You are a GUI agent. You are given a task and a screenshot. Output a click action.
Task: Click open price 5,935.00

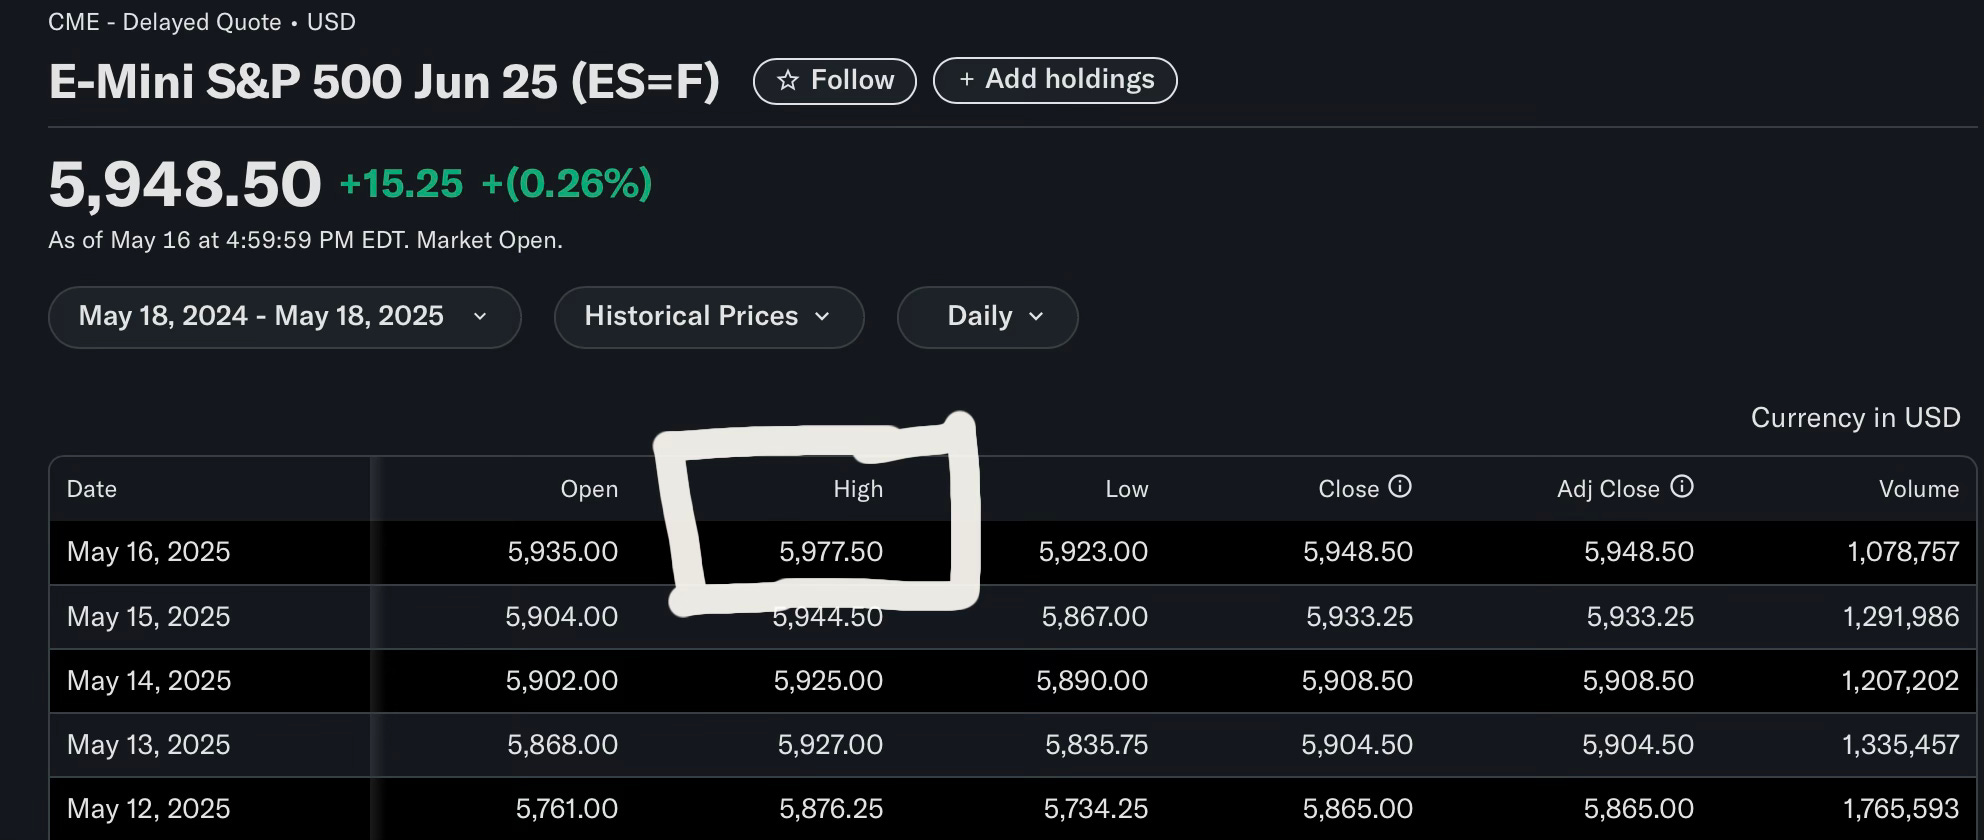pyautogui.click(x=562, y=552)
